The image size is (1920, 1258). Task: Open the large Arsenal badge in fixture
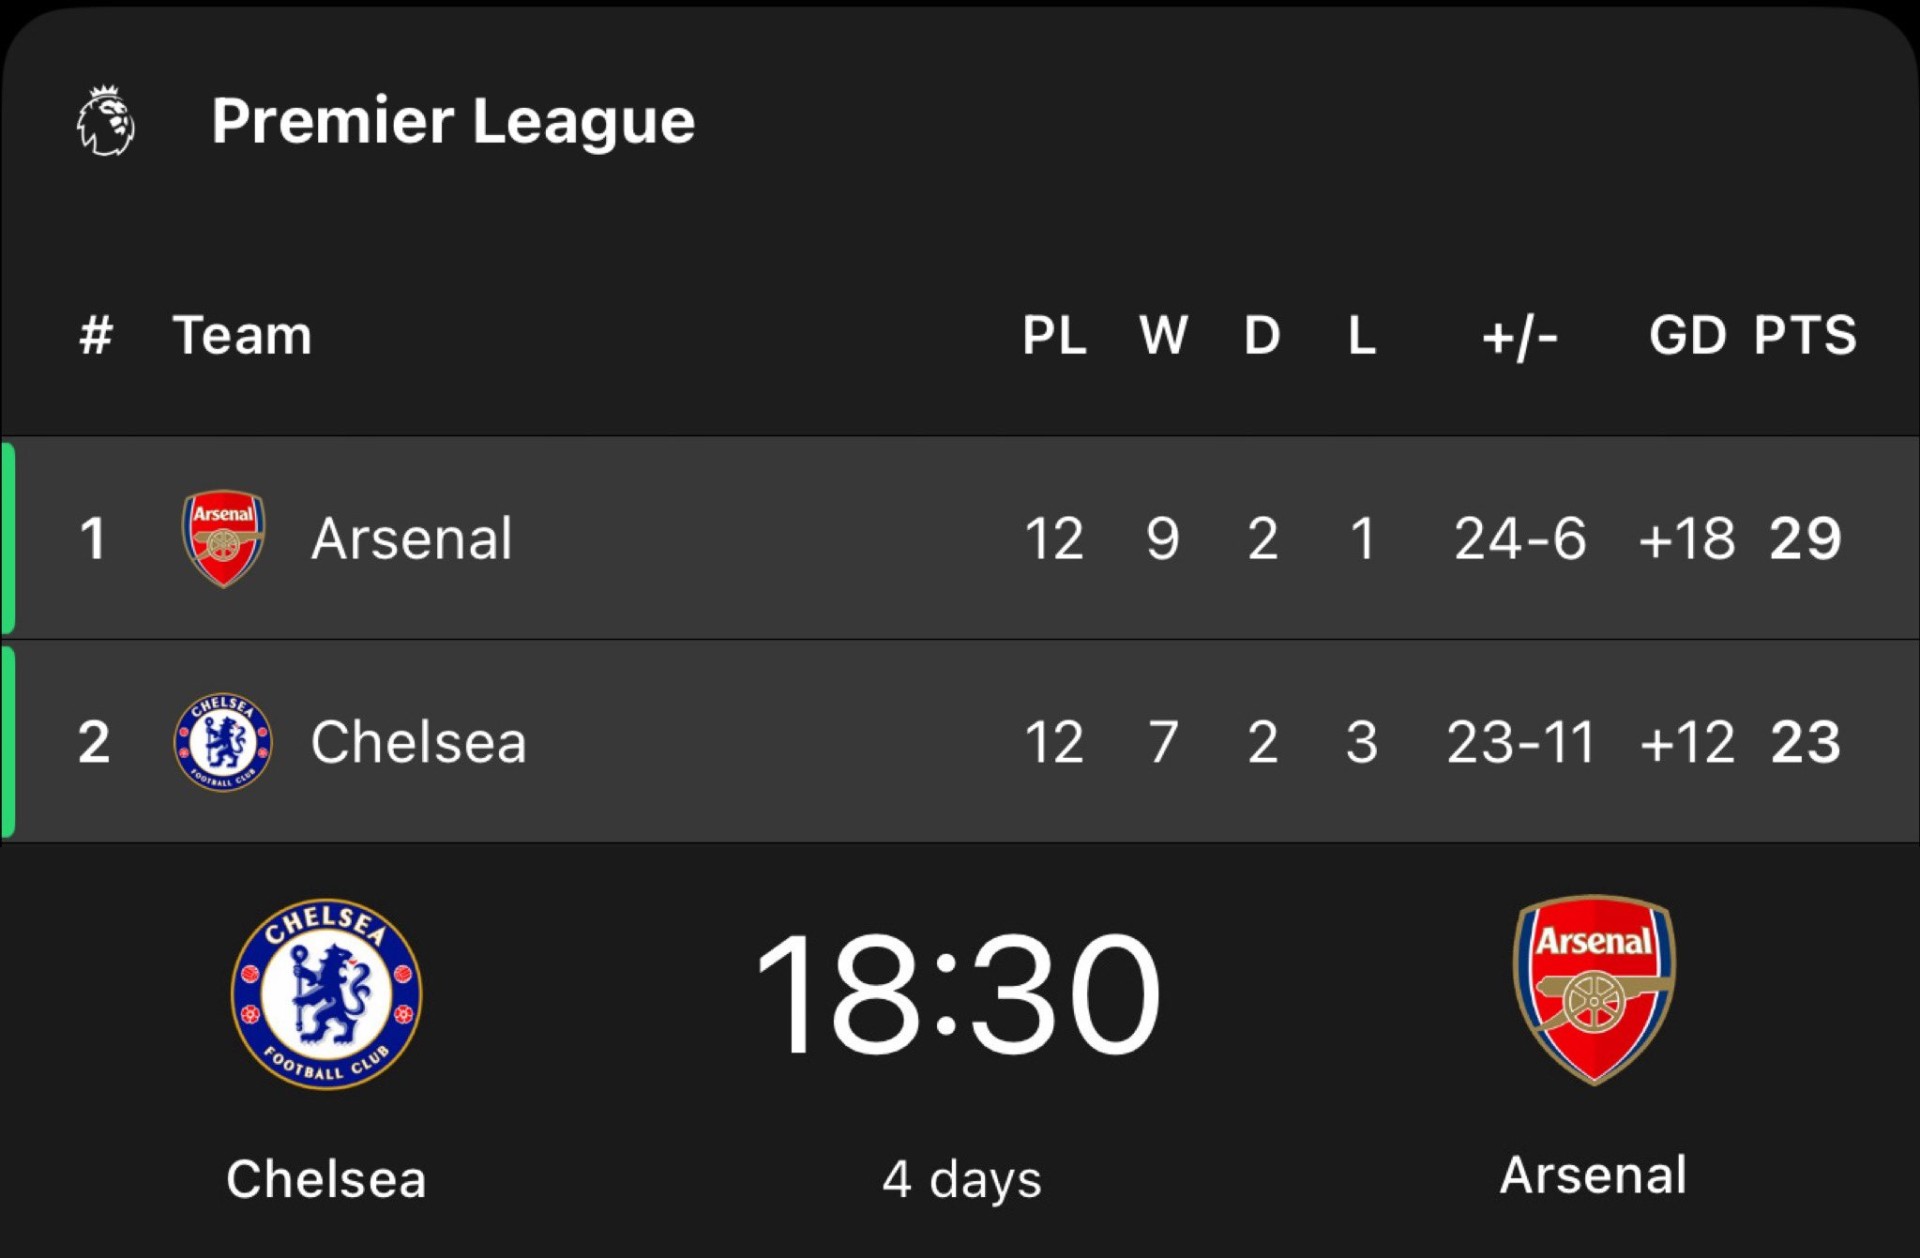[x=1594, y=989]
